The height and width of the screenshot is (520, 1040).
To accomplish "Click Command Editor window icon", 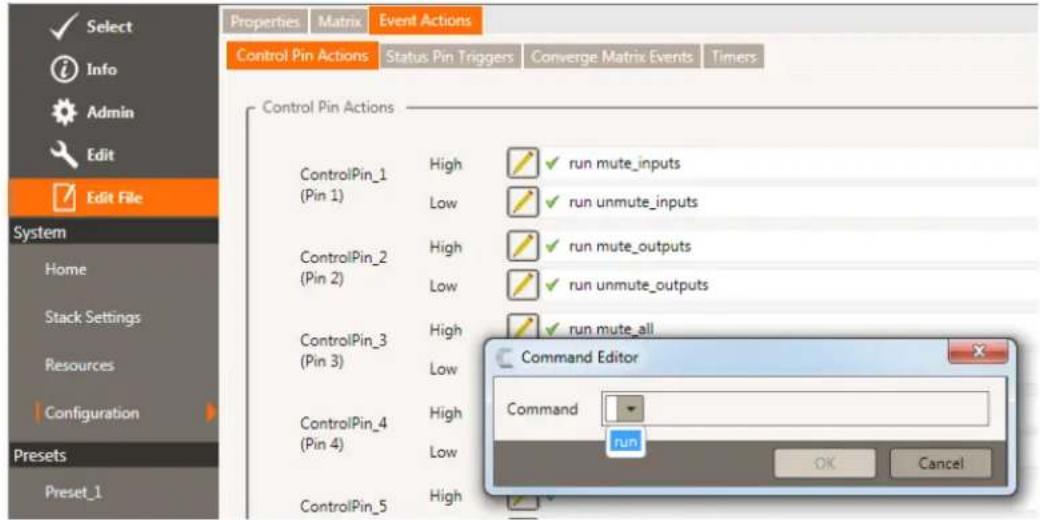I will click(505, 358).
